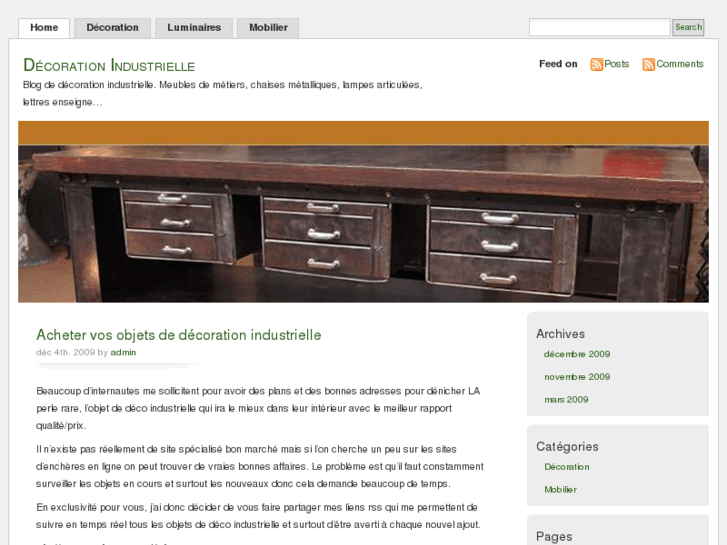
Task: Click the 'Catégories' sidebar heading
Action: (x=567, y=447)
